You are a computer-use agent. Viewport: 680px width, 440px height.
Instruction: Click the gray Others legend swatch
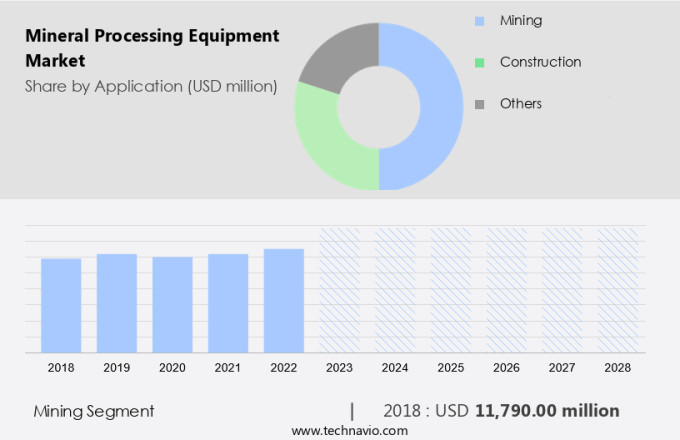tap(479, 104)
